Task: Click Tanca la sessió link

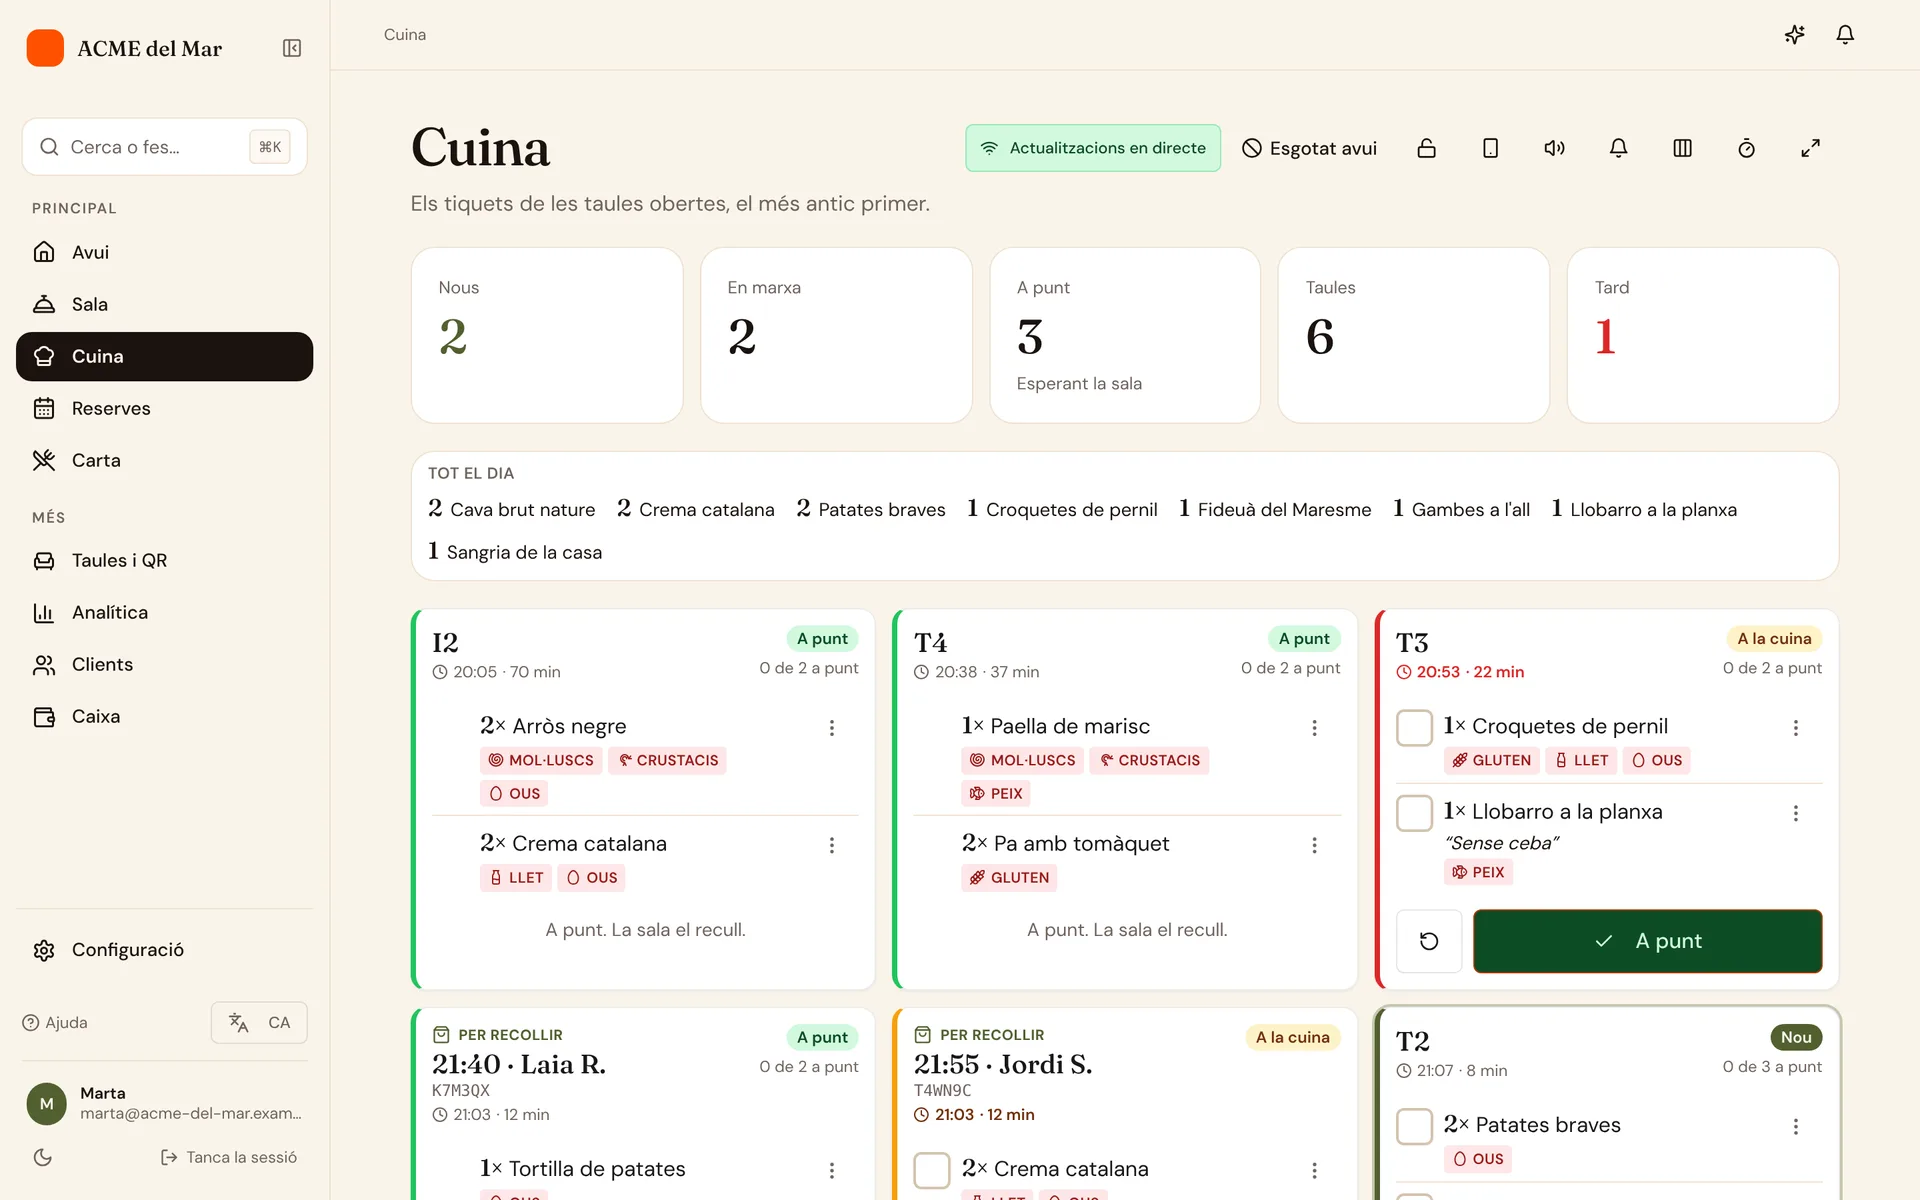Action: click(x=229, y=1157)
